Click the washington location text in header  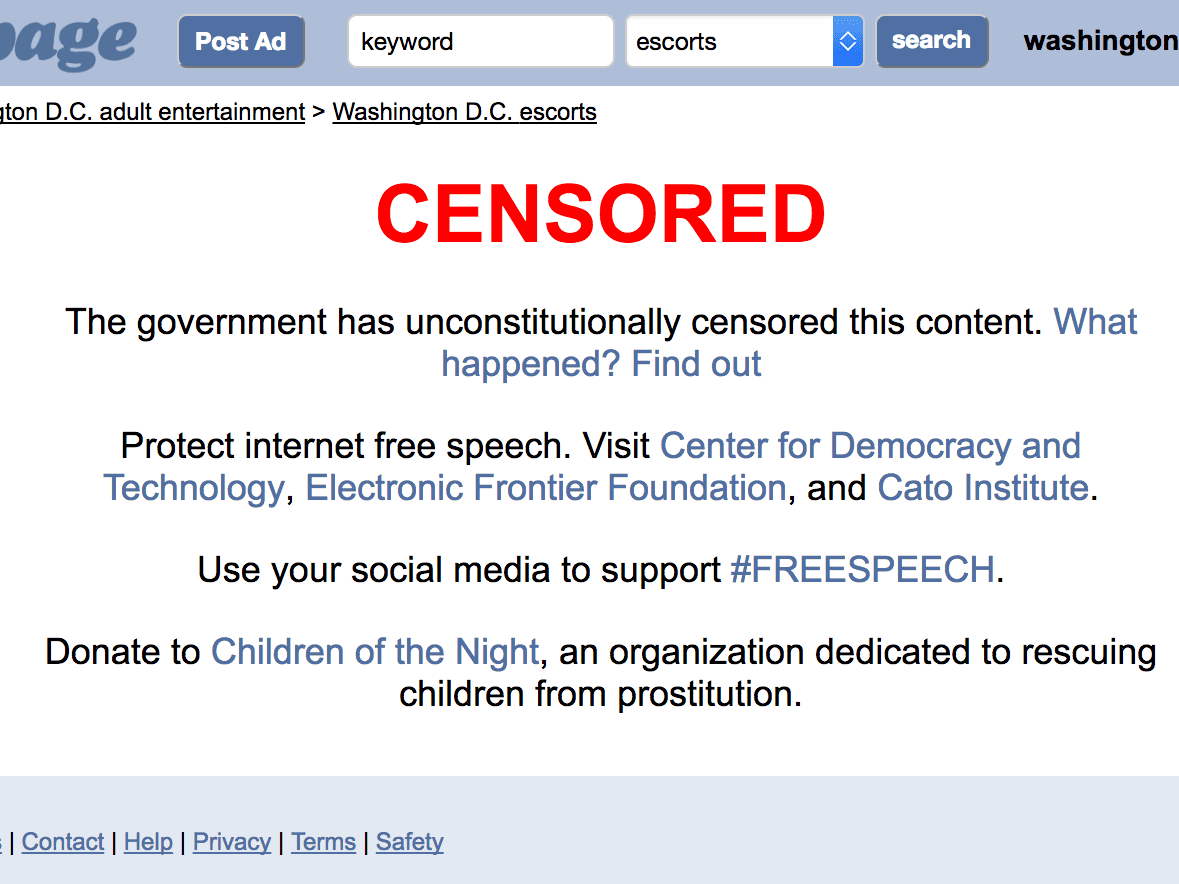coord(1100,41)
